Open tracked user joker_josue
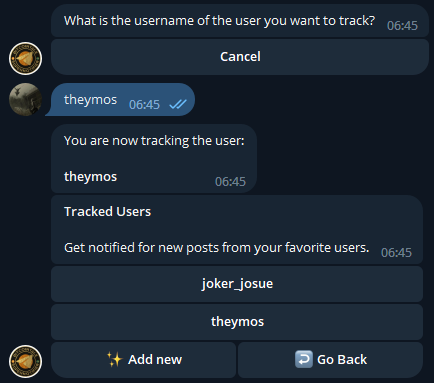Screen dimensions: 434x383 (237, 284)
